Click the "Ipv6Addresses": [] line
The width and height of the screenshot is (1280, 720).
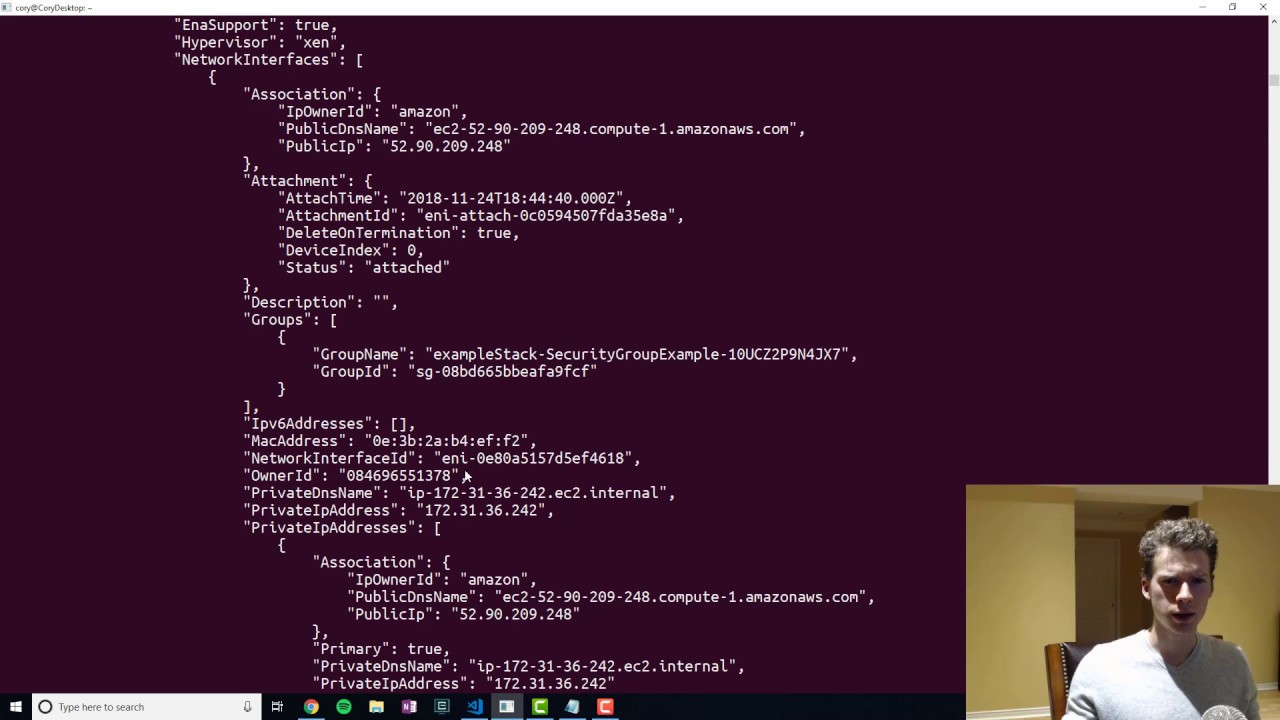pyautogui.click(x=329, y=424)
